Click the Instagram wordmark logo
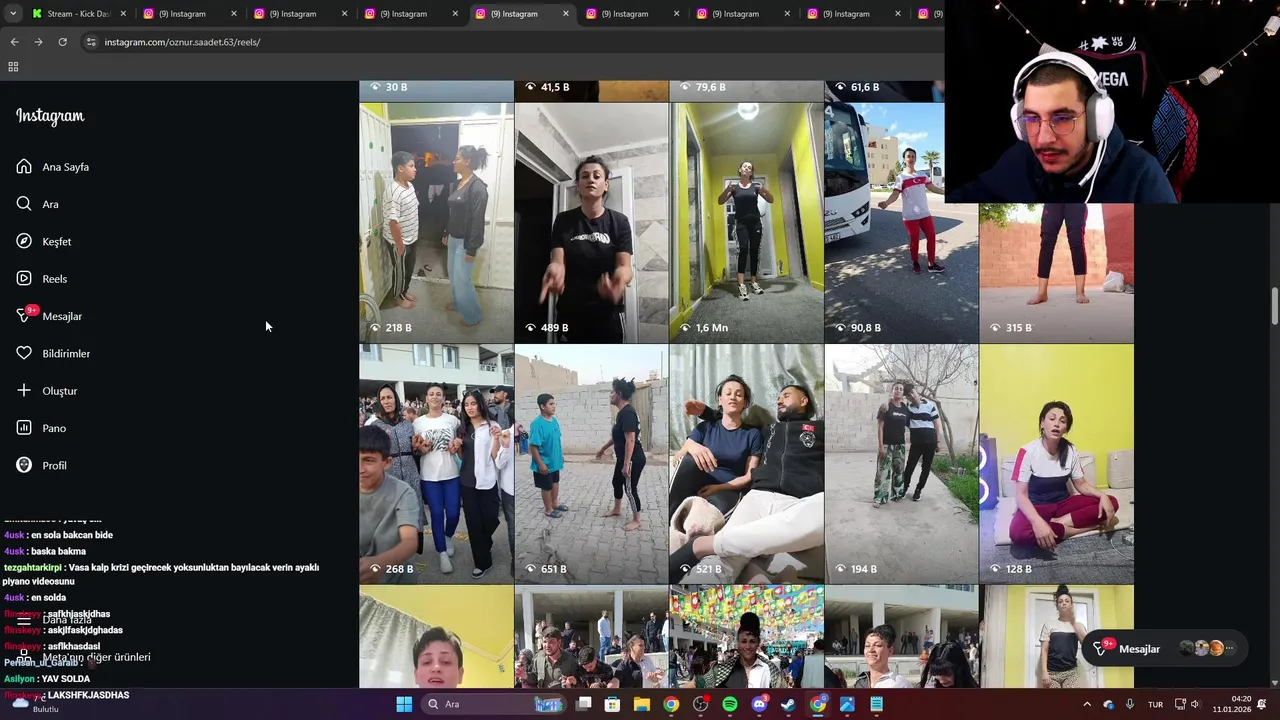This screenshot has width=1280, height=720. (50, 116)
